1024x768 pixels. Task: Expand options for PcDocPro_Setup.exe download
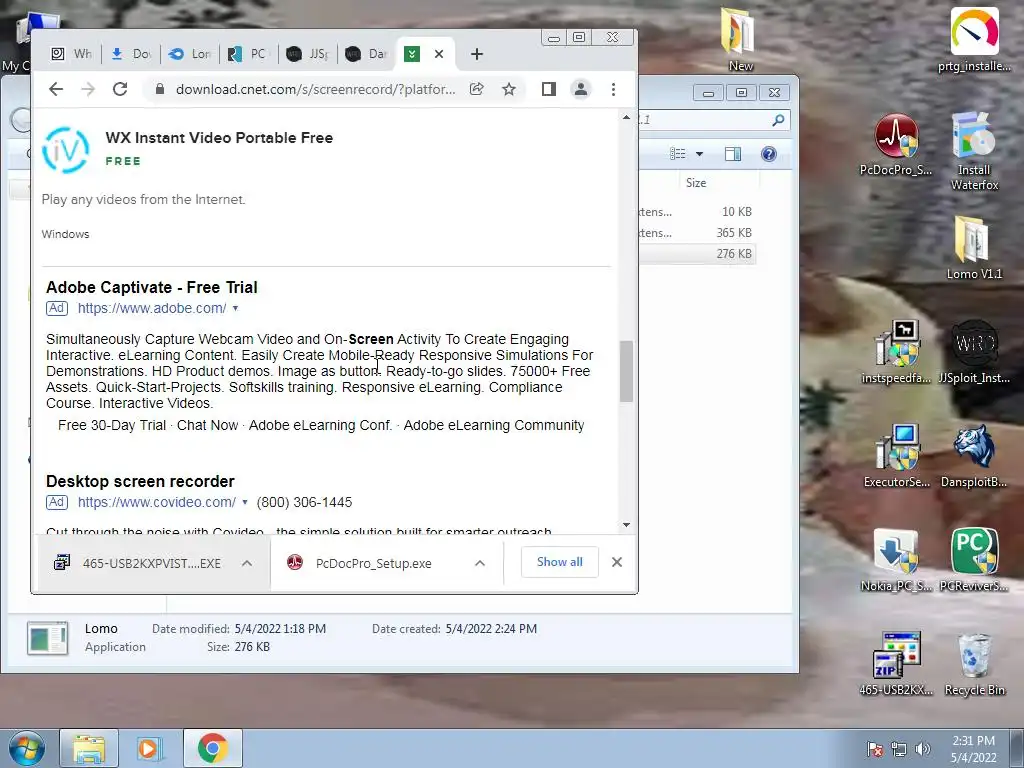480,563
